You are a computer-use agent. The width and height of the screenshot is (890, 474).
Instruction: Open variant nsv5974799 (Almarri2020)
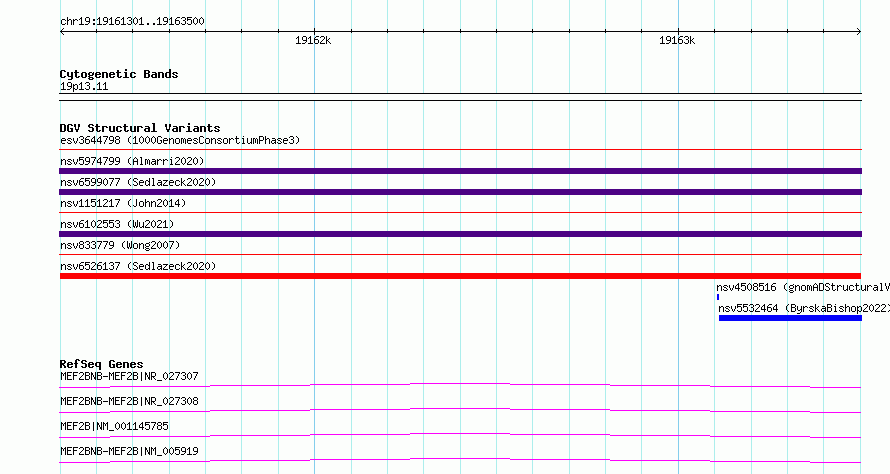coord(132,161)
